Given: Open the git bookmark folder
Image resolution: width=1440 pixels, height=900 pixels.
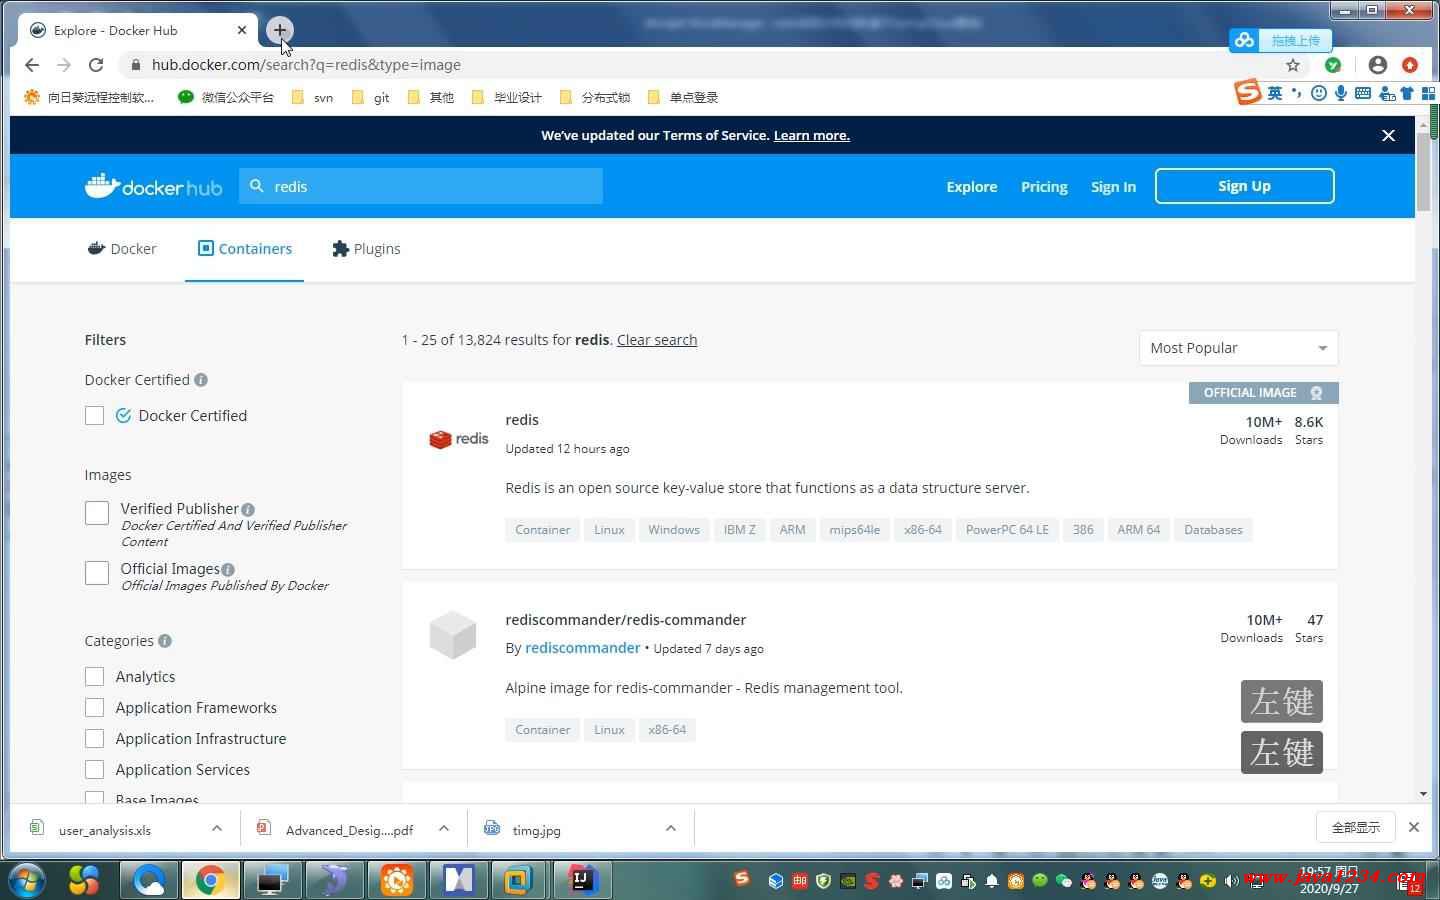Looking at the screenshot, I should 371,98.
